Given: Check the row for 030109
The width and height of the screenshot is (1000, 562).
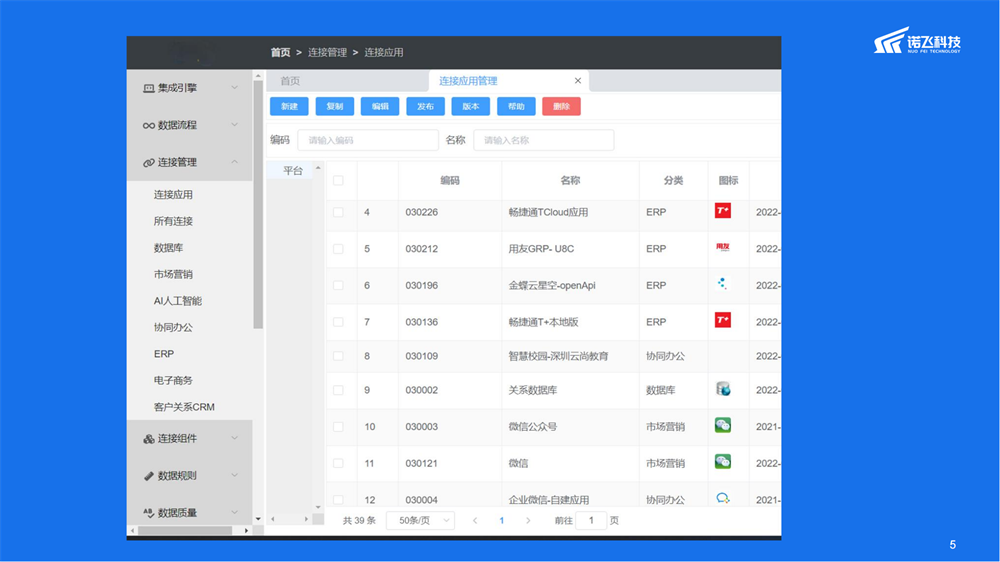Looking at the screenshot, I should 338,356.
